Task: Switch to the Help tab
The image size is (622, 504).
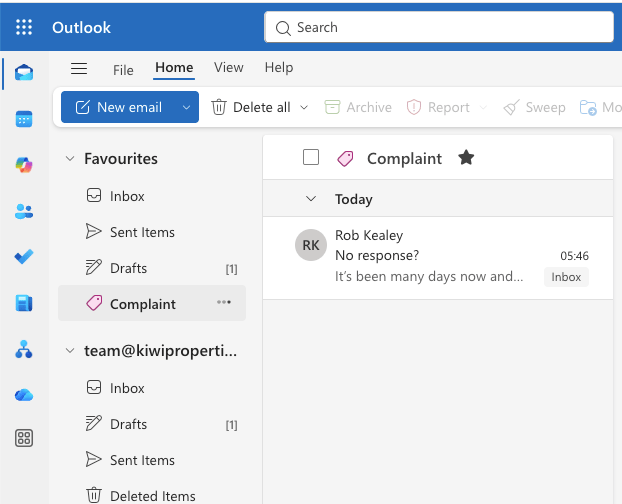Action: (279, 67)
